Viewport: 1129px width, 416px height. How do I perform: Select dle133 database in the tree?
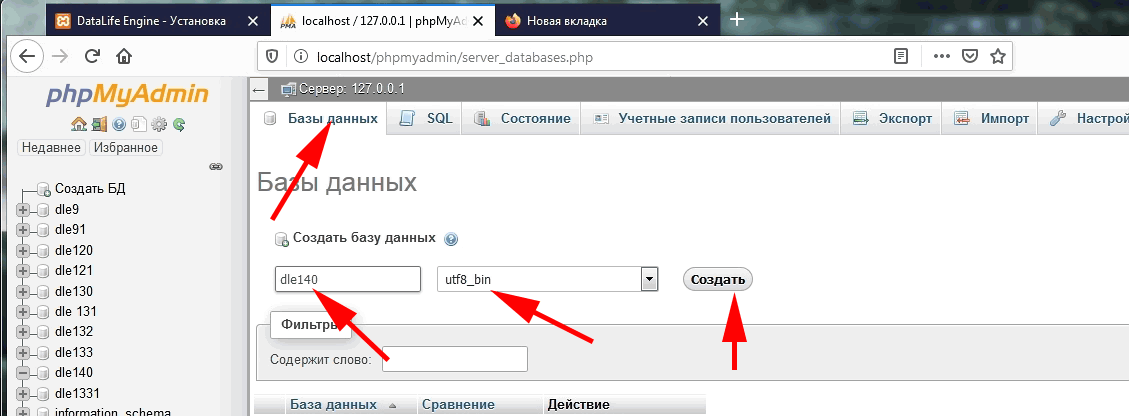[73, 353]
